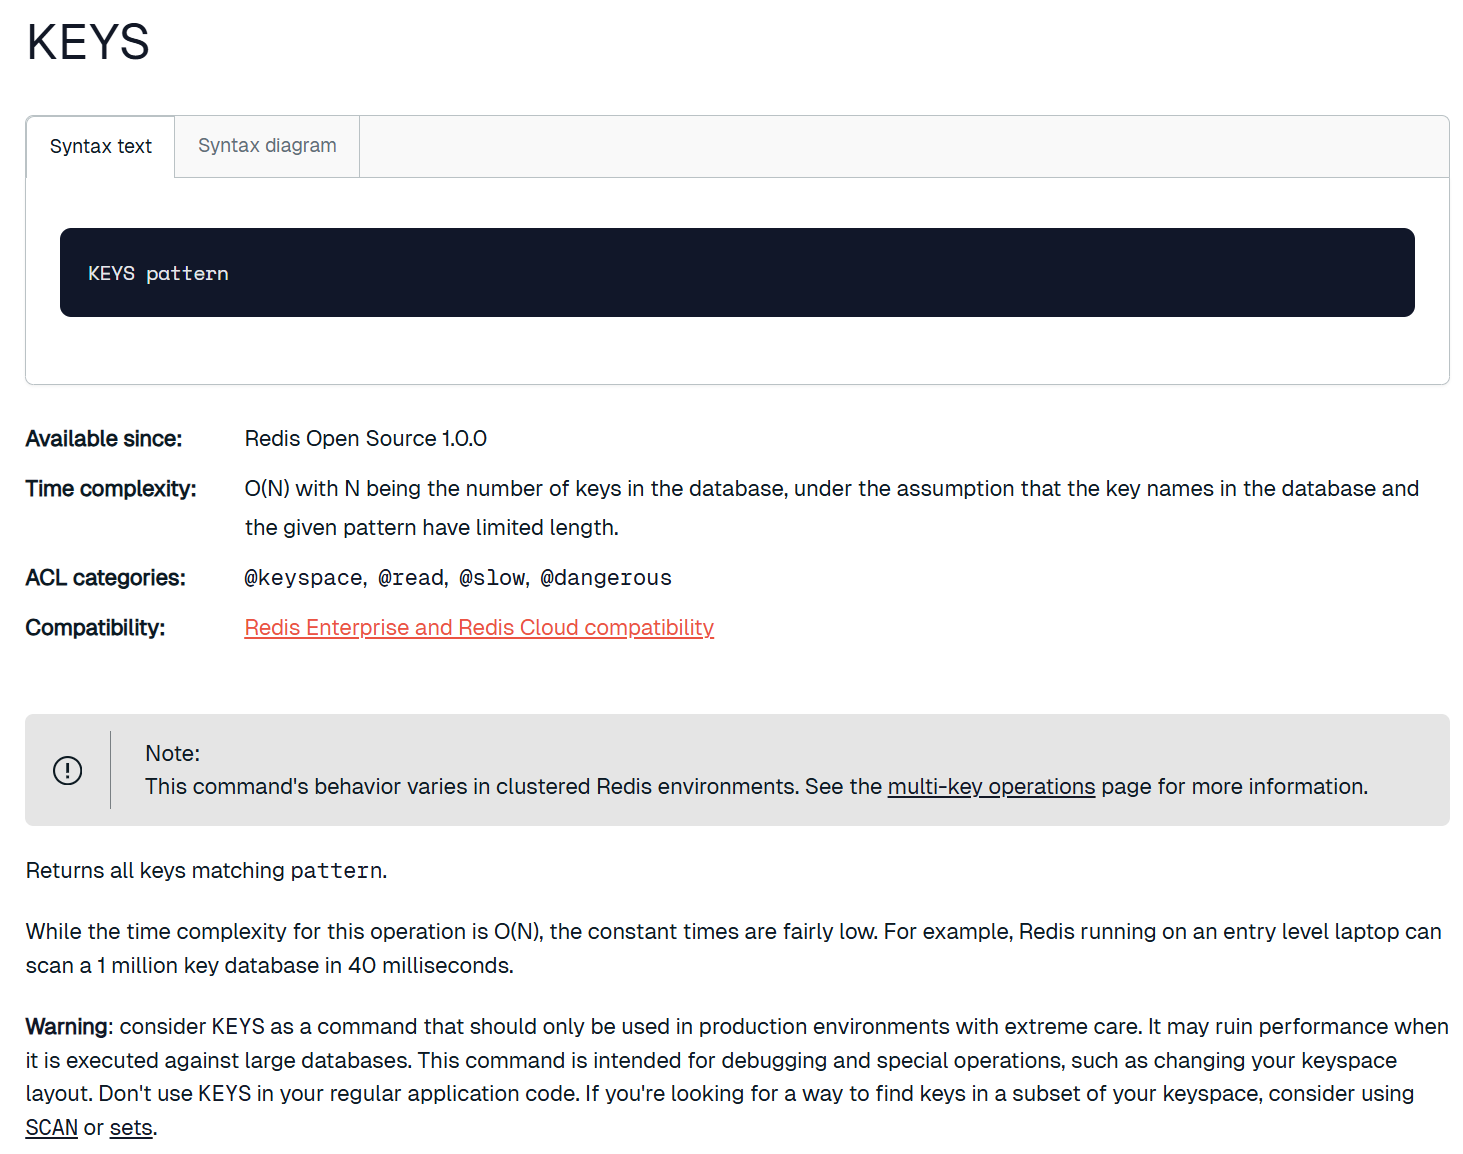This screenshot has width=1463, height=1154.
Task: Click the '@keyspace' ACL category
Action: 304,577
